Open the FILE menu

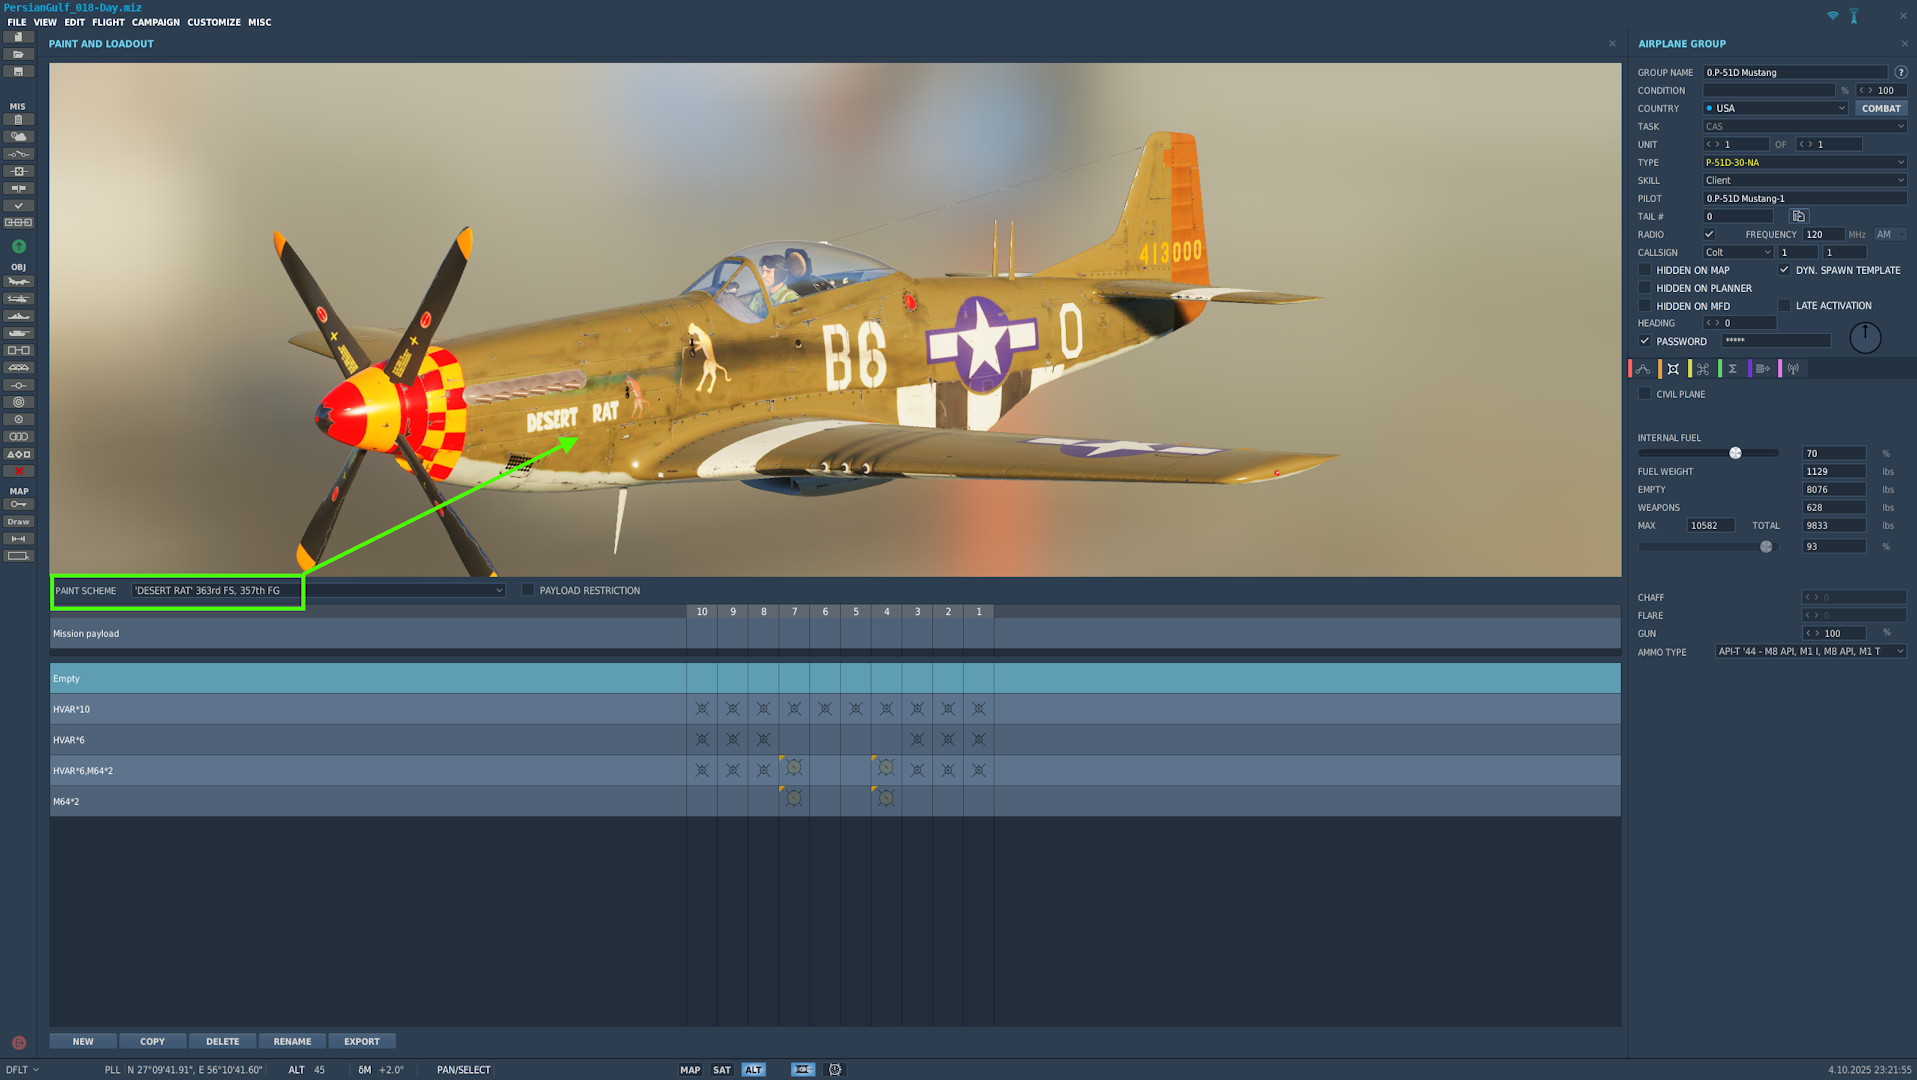point(17,22)
